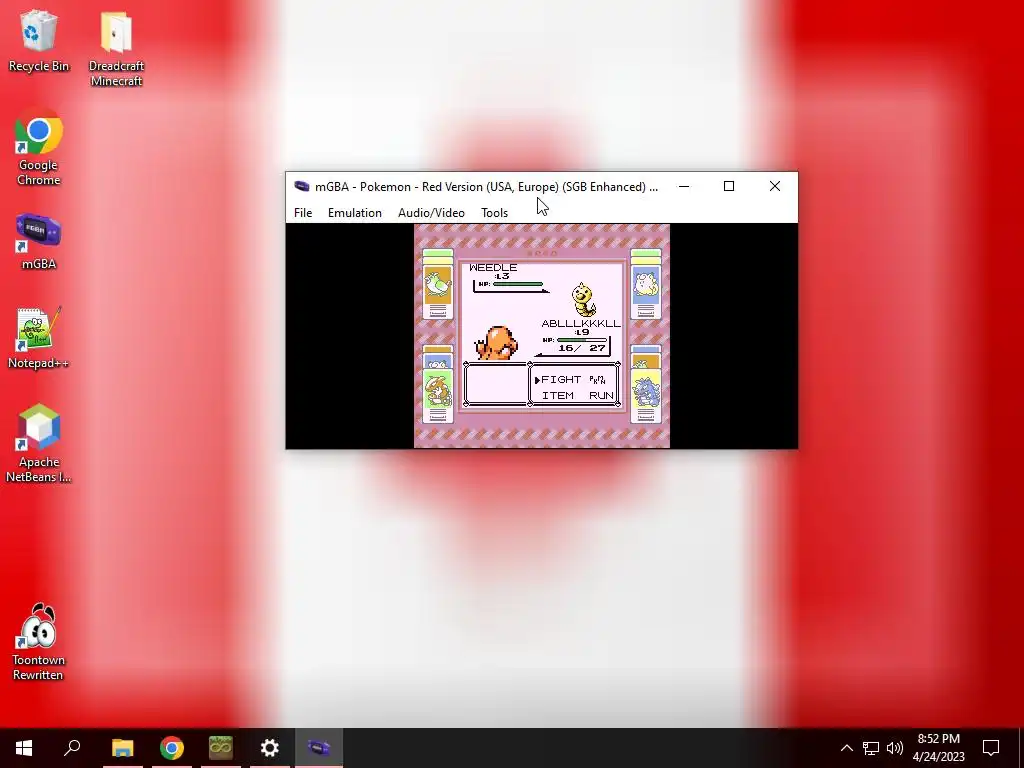Minimize the mGBA window
The height and width of the screenshot is (768, 1024).
[x=684, y=186]
